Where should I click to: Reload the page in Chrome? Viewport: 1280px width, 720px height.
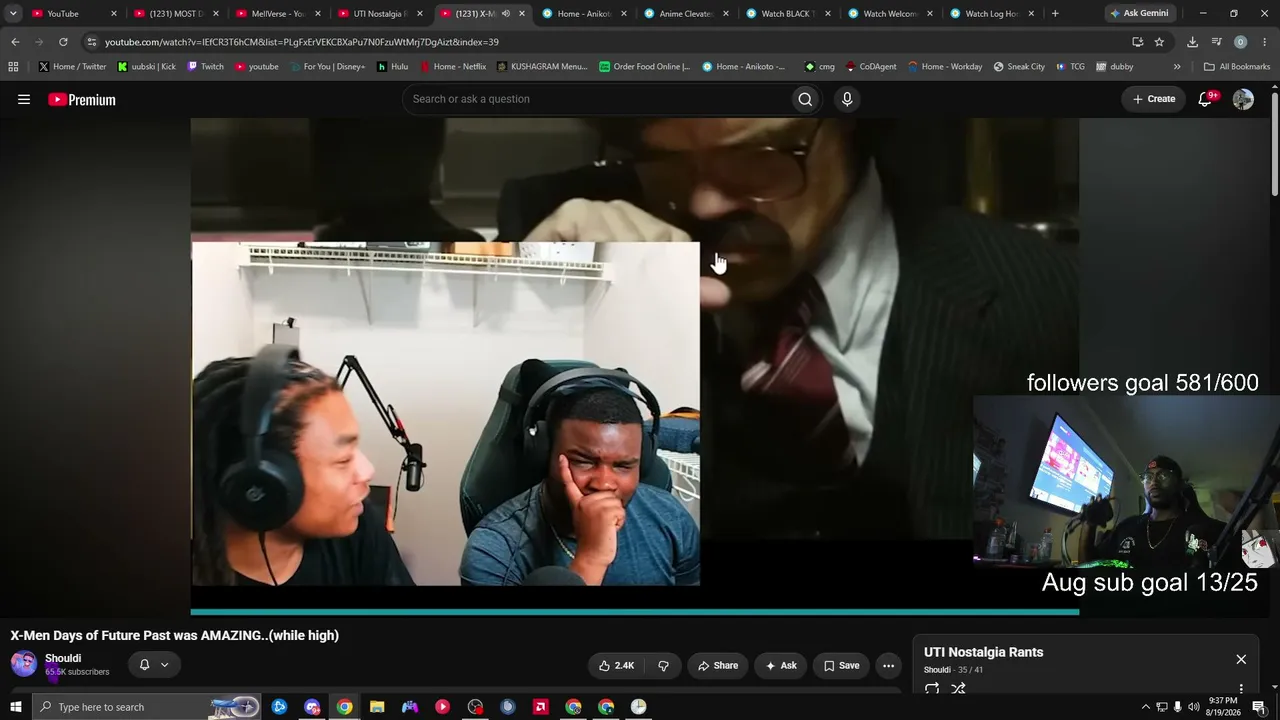tap(63, 42)
